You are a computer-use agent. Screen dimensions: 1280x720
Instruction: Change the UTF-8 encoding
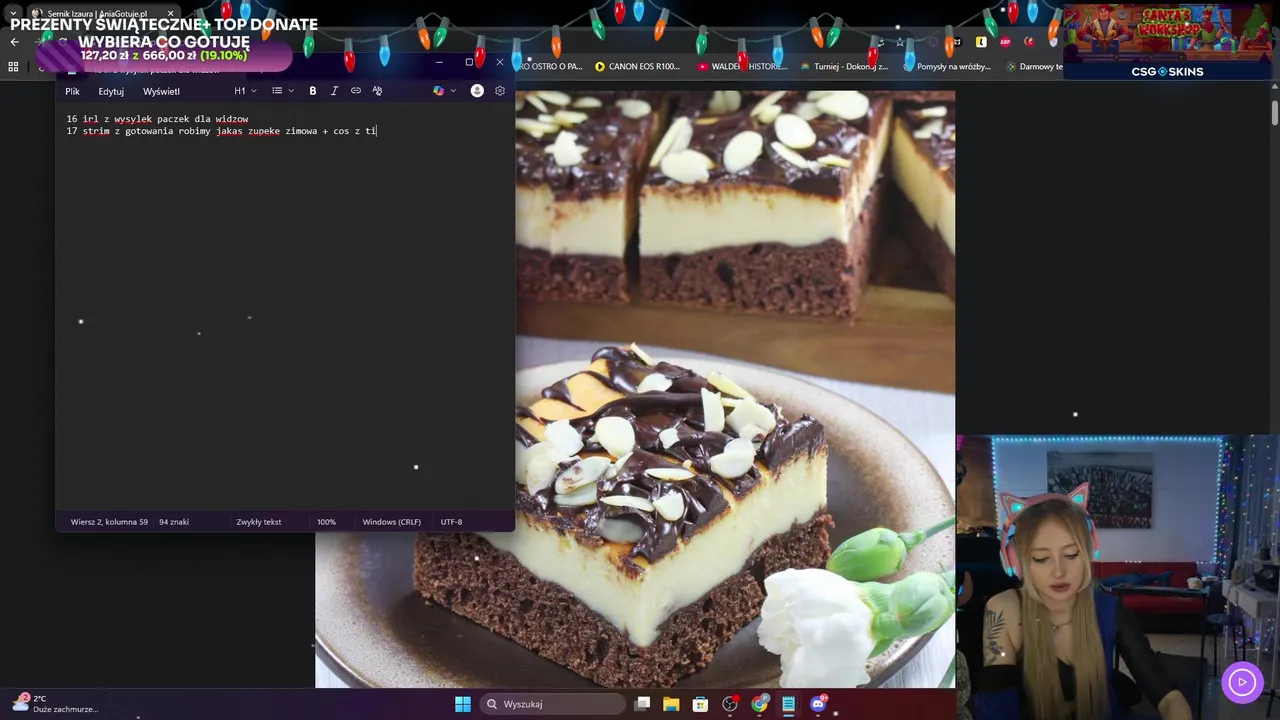click(451, 522)
